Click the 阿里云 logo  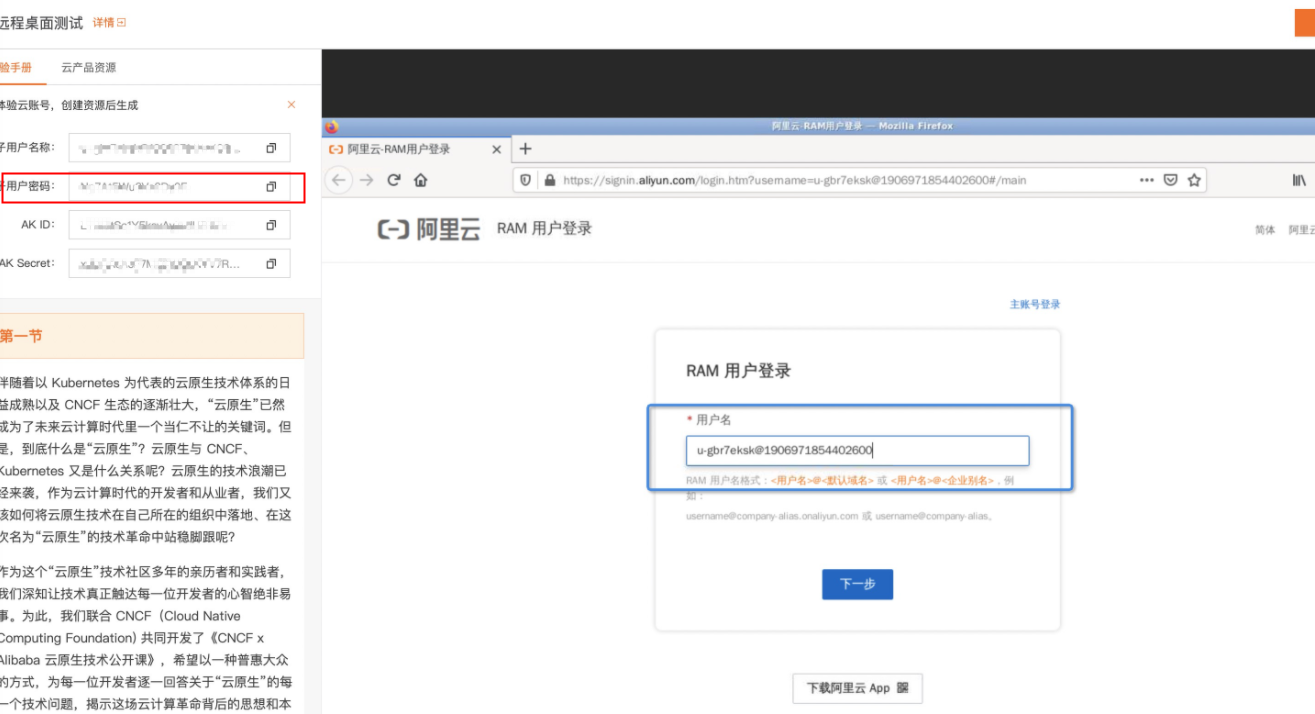pyautogui.click(x=429, y=229)
